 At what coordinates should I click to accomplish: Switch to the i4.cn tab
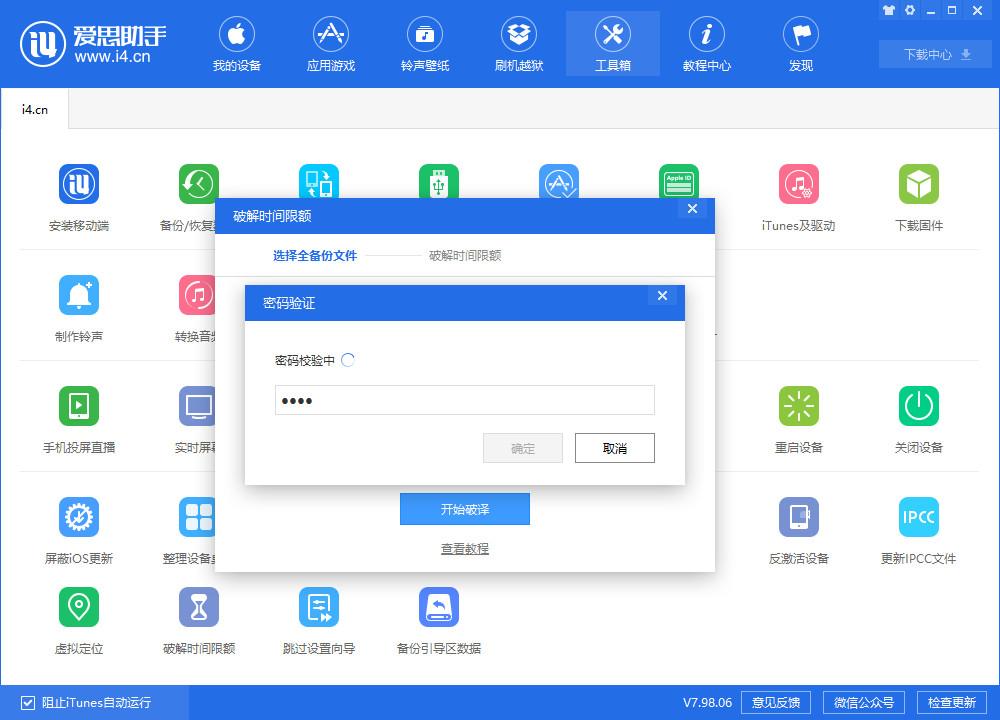(x=34, y=109)
